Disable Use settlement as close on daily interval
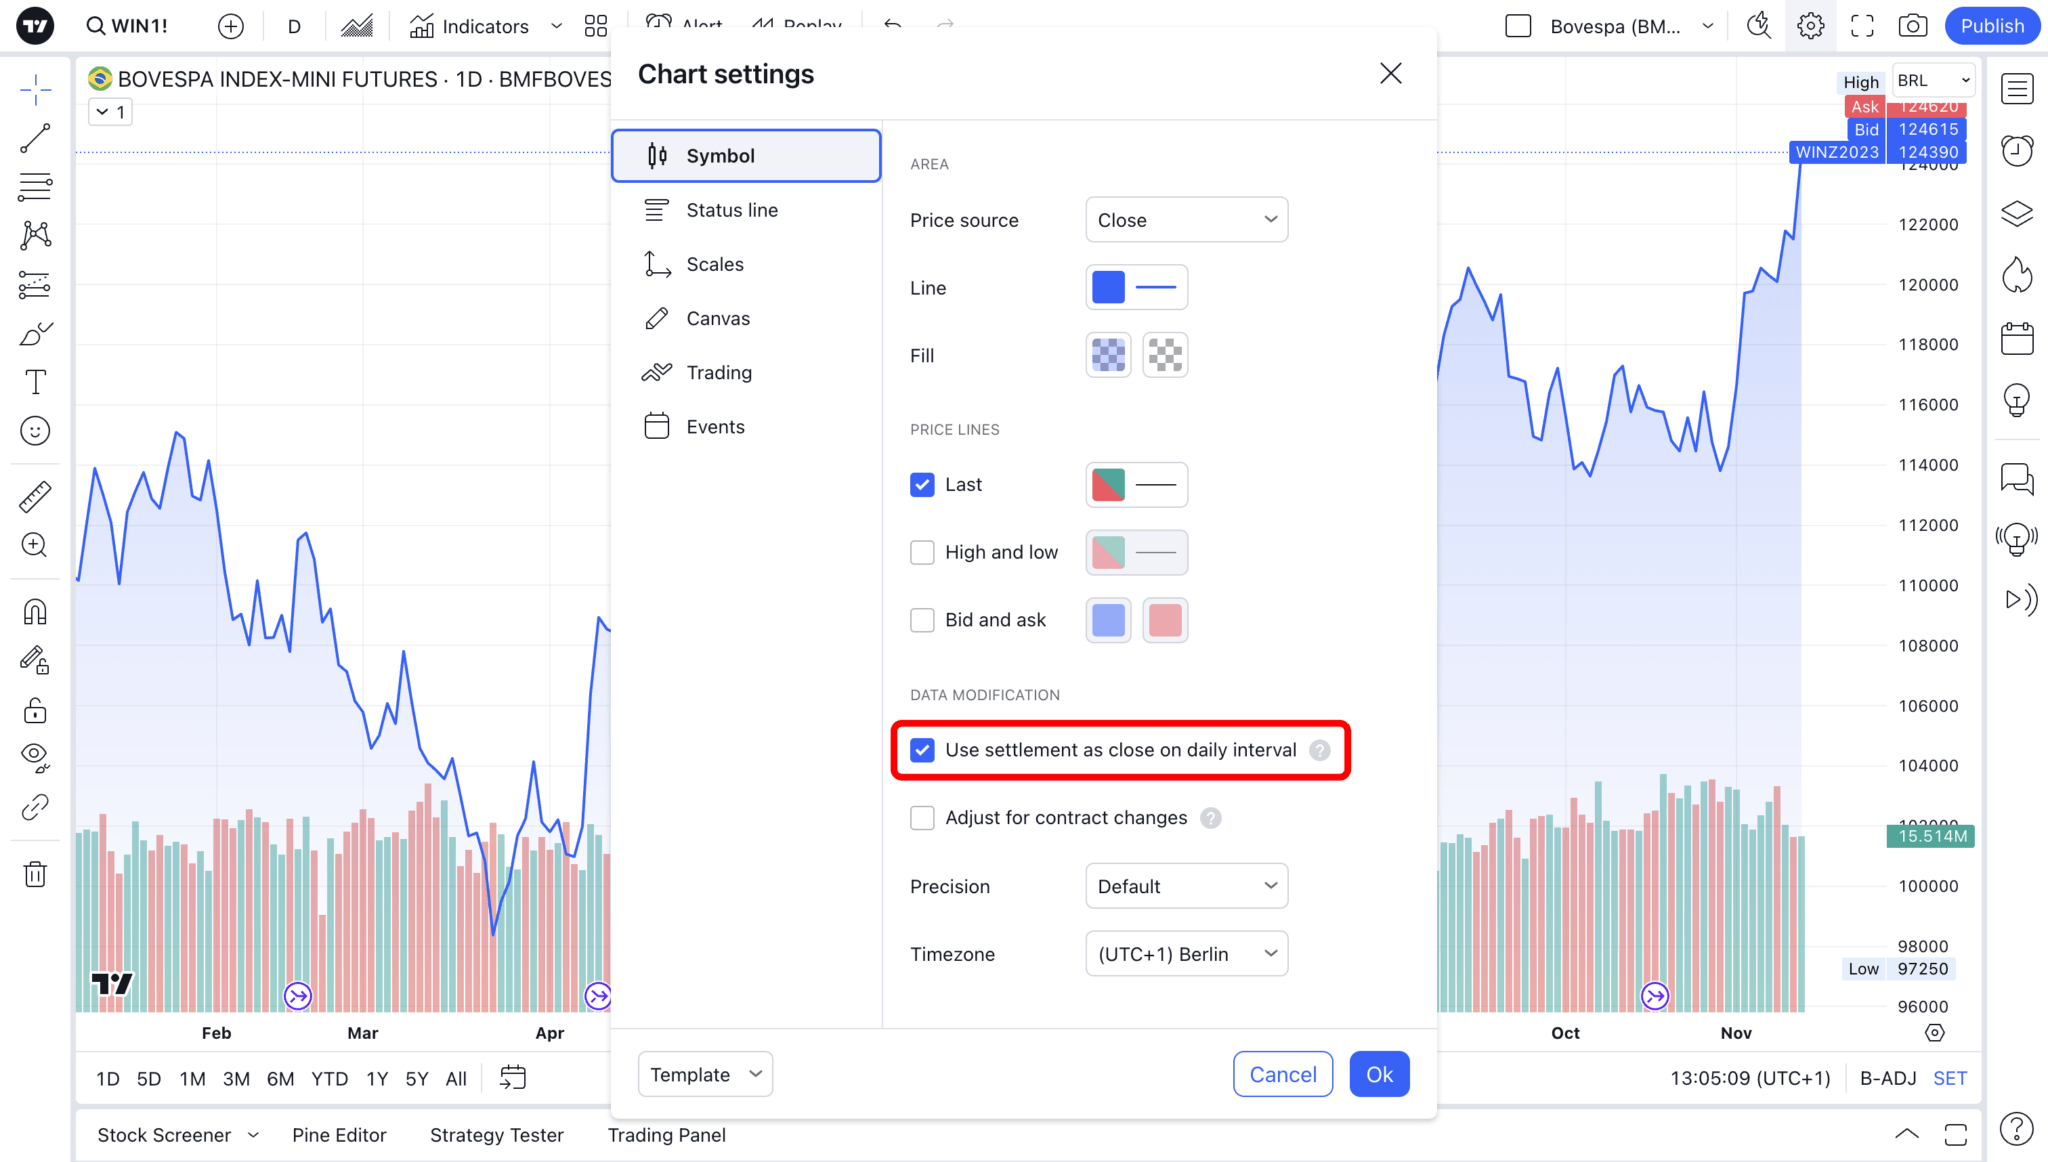The height and width of the screenshot is (1162, 2048). pyautogui.click(x=922, y=750)
